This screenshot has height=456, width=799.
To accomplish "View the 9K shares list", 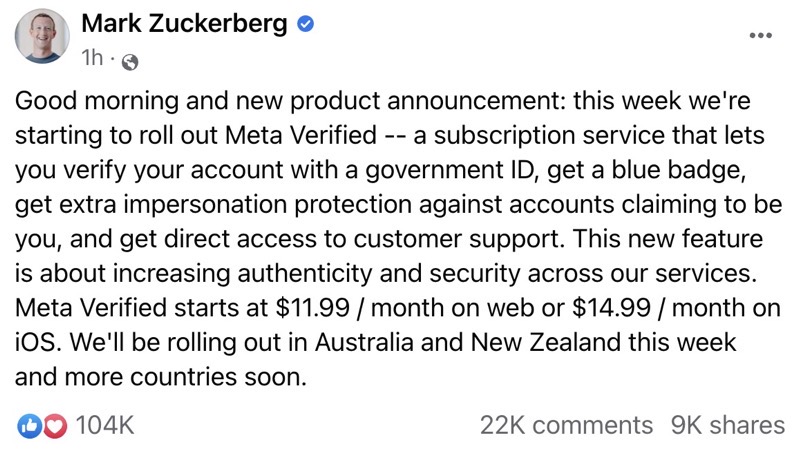I will click(x=727, y=425).
